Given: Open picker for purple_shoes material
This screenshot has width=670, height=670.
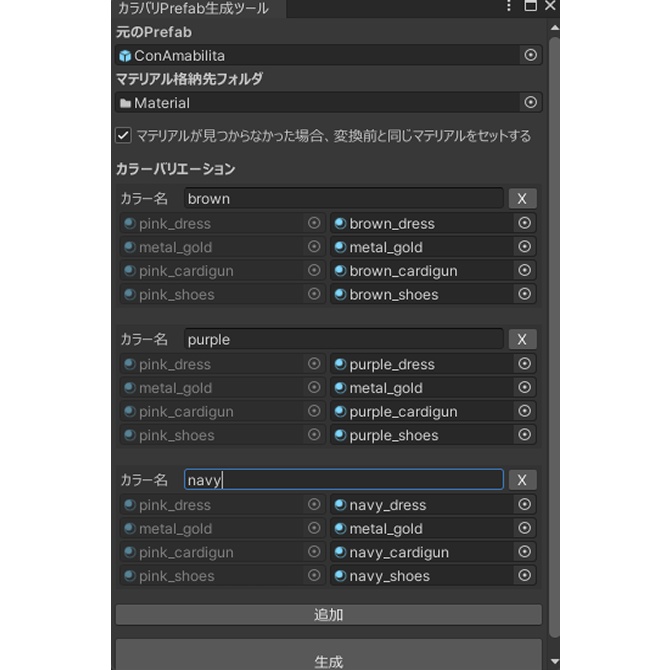Looking at the screenshot, I should click(x=524, y=435).
